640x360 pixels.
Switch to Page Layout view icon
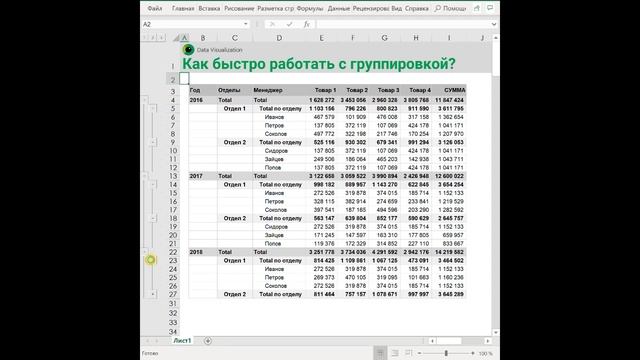click(x=395, y=353)
